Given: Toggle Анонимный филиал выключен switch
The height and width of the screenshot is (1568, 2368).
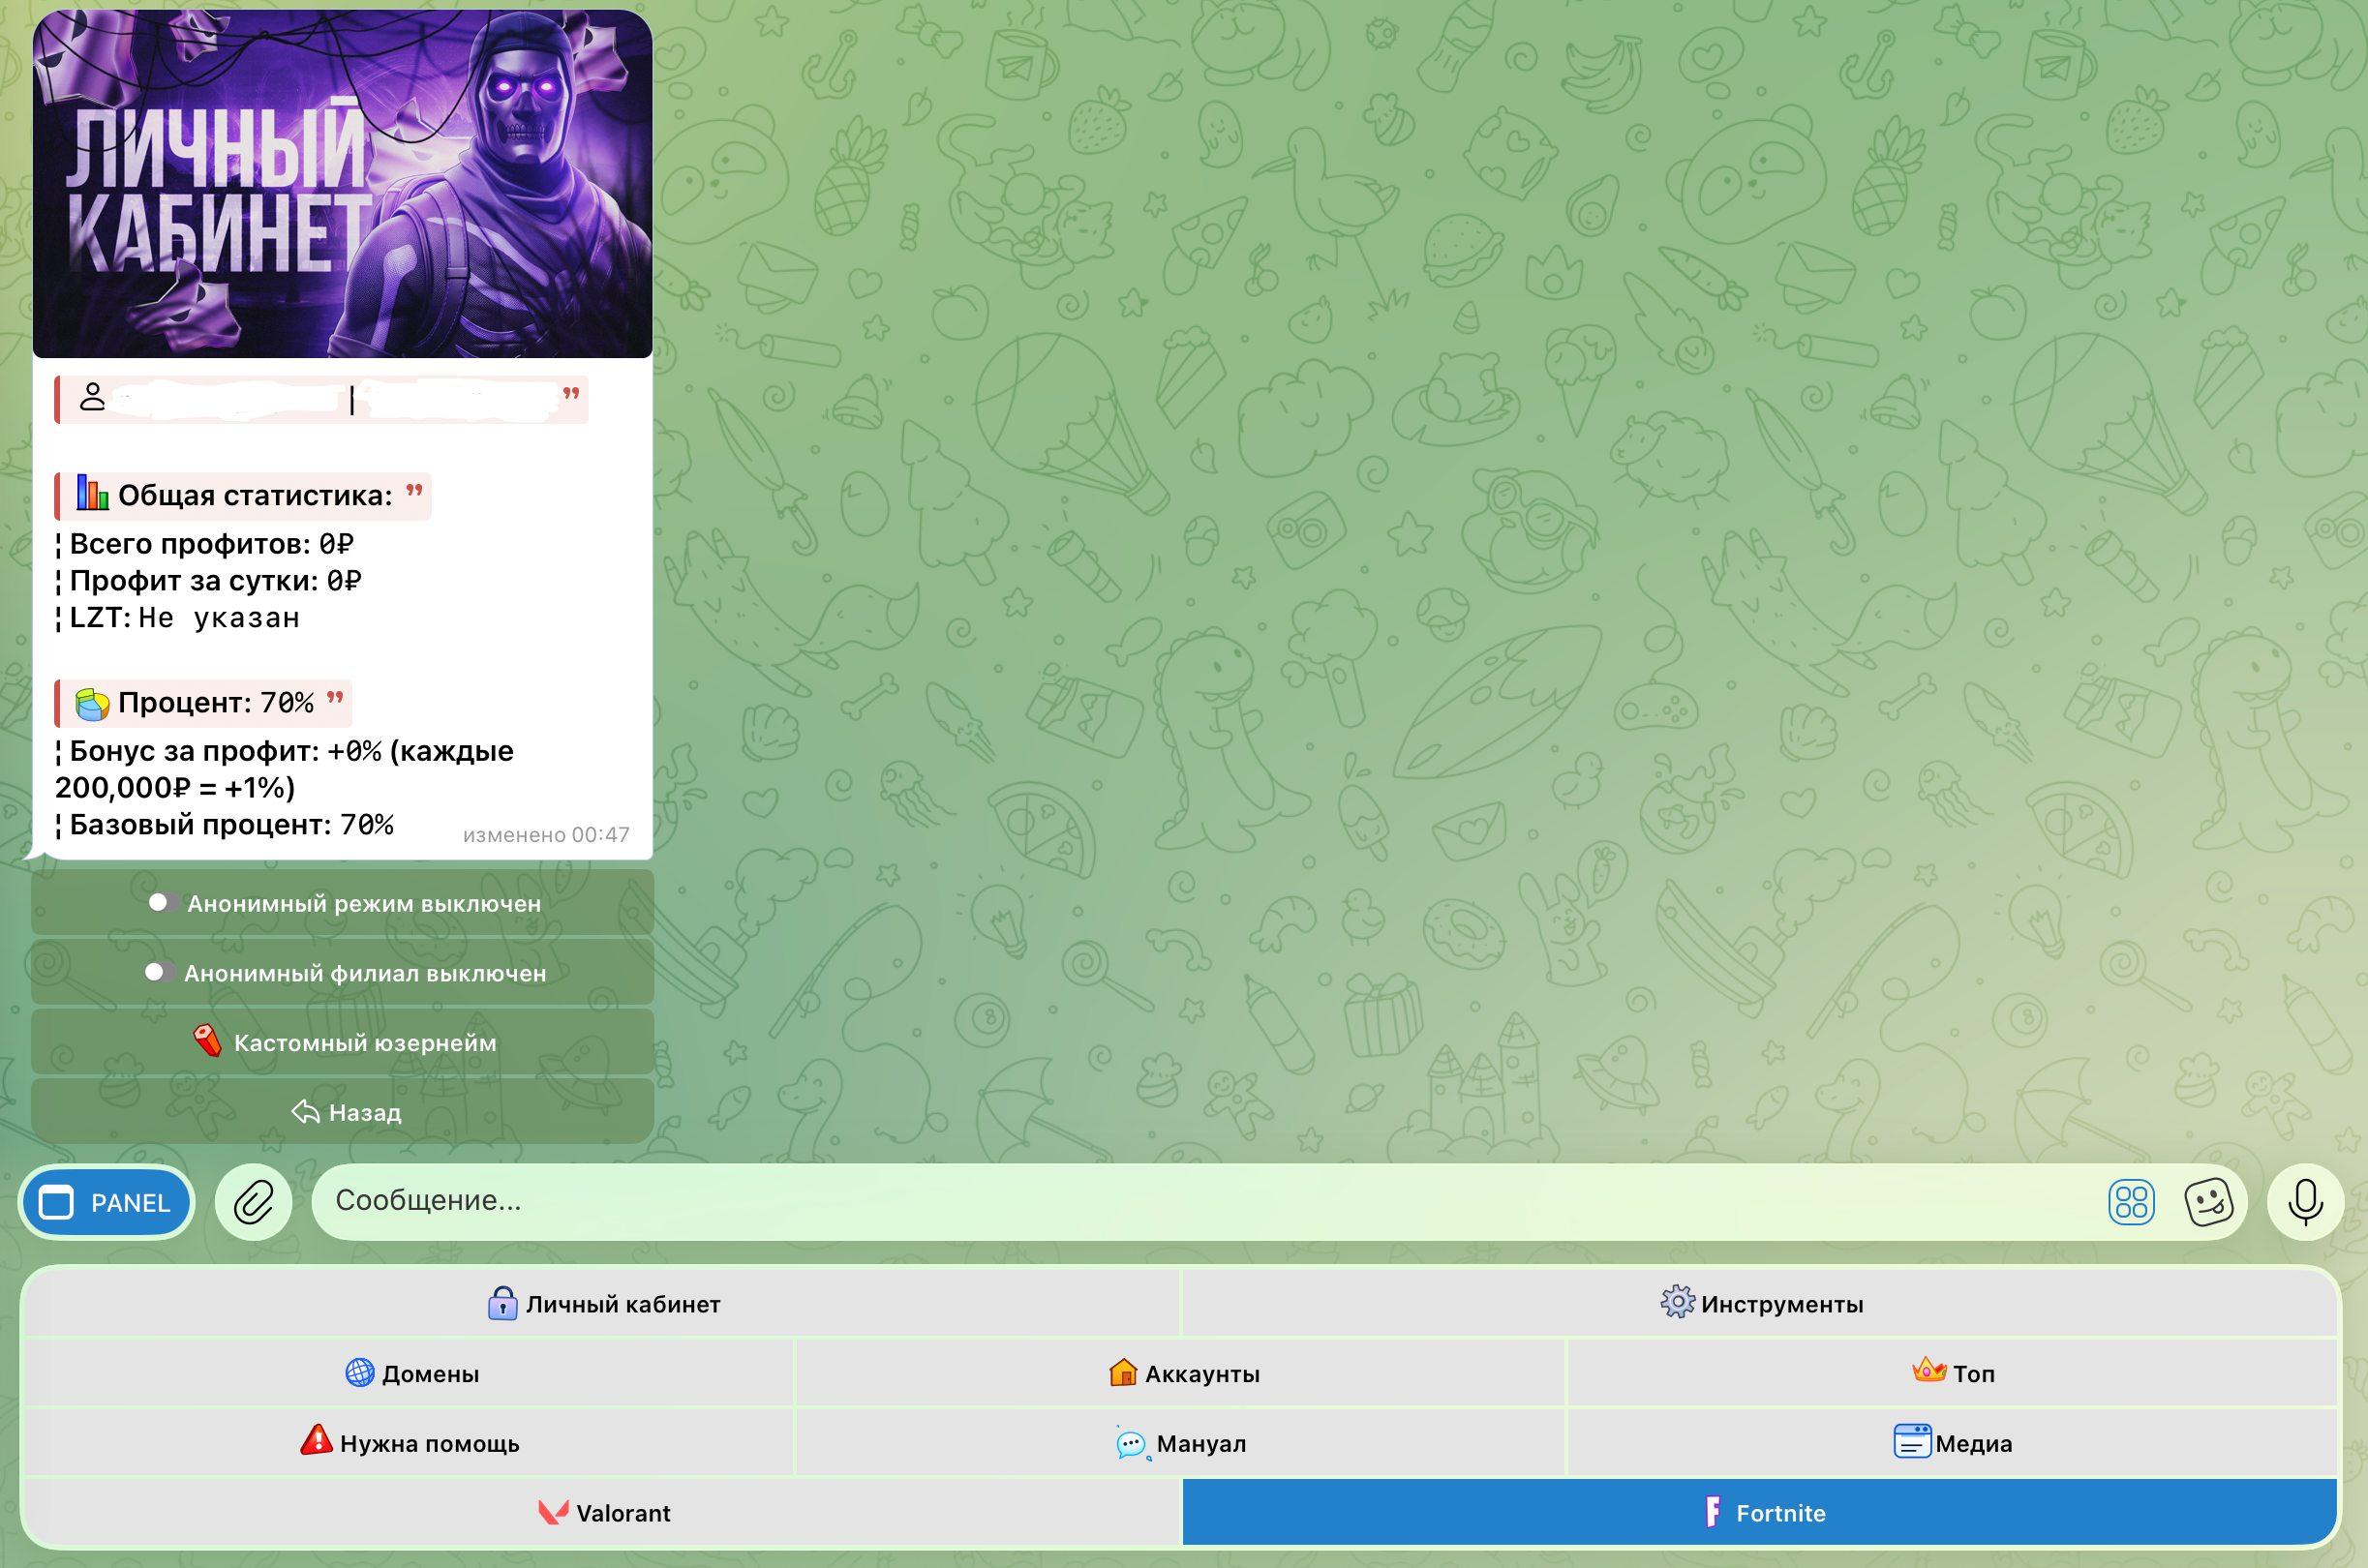Looking at the screenshot, I should point(343,973).
